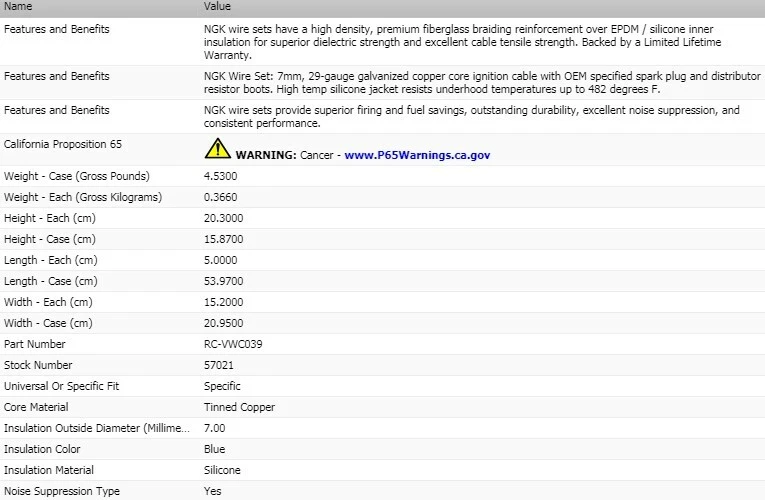Click the Name column header
The image size is (765, 500).
pyautogui.click(x=18, y=6)
